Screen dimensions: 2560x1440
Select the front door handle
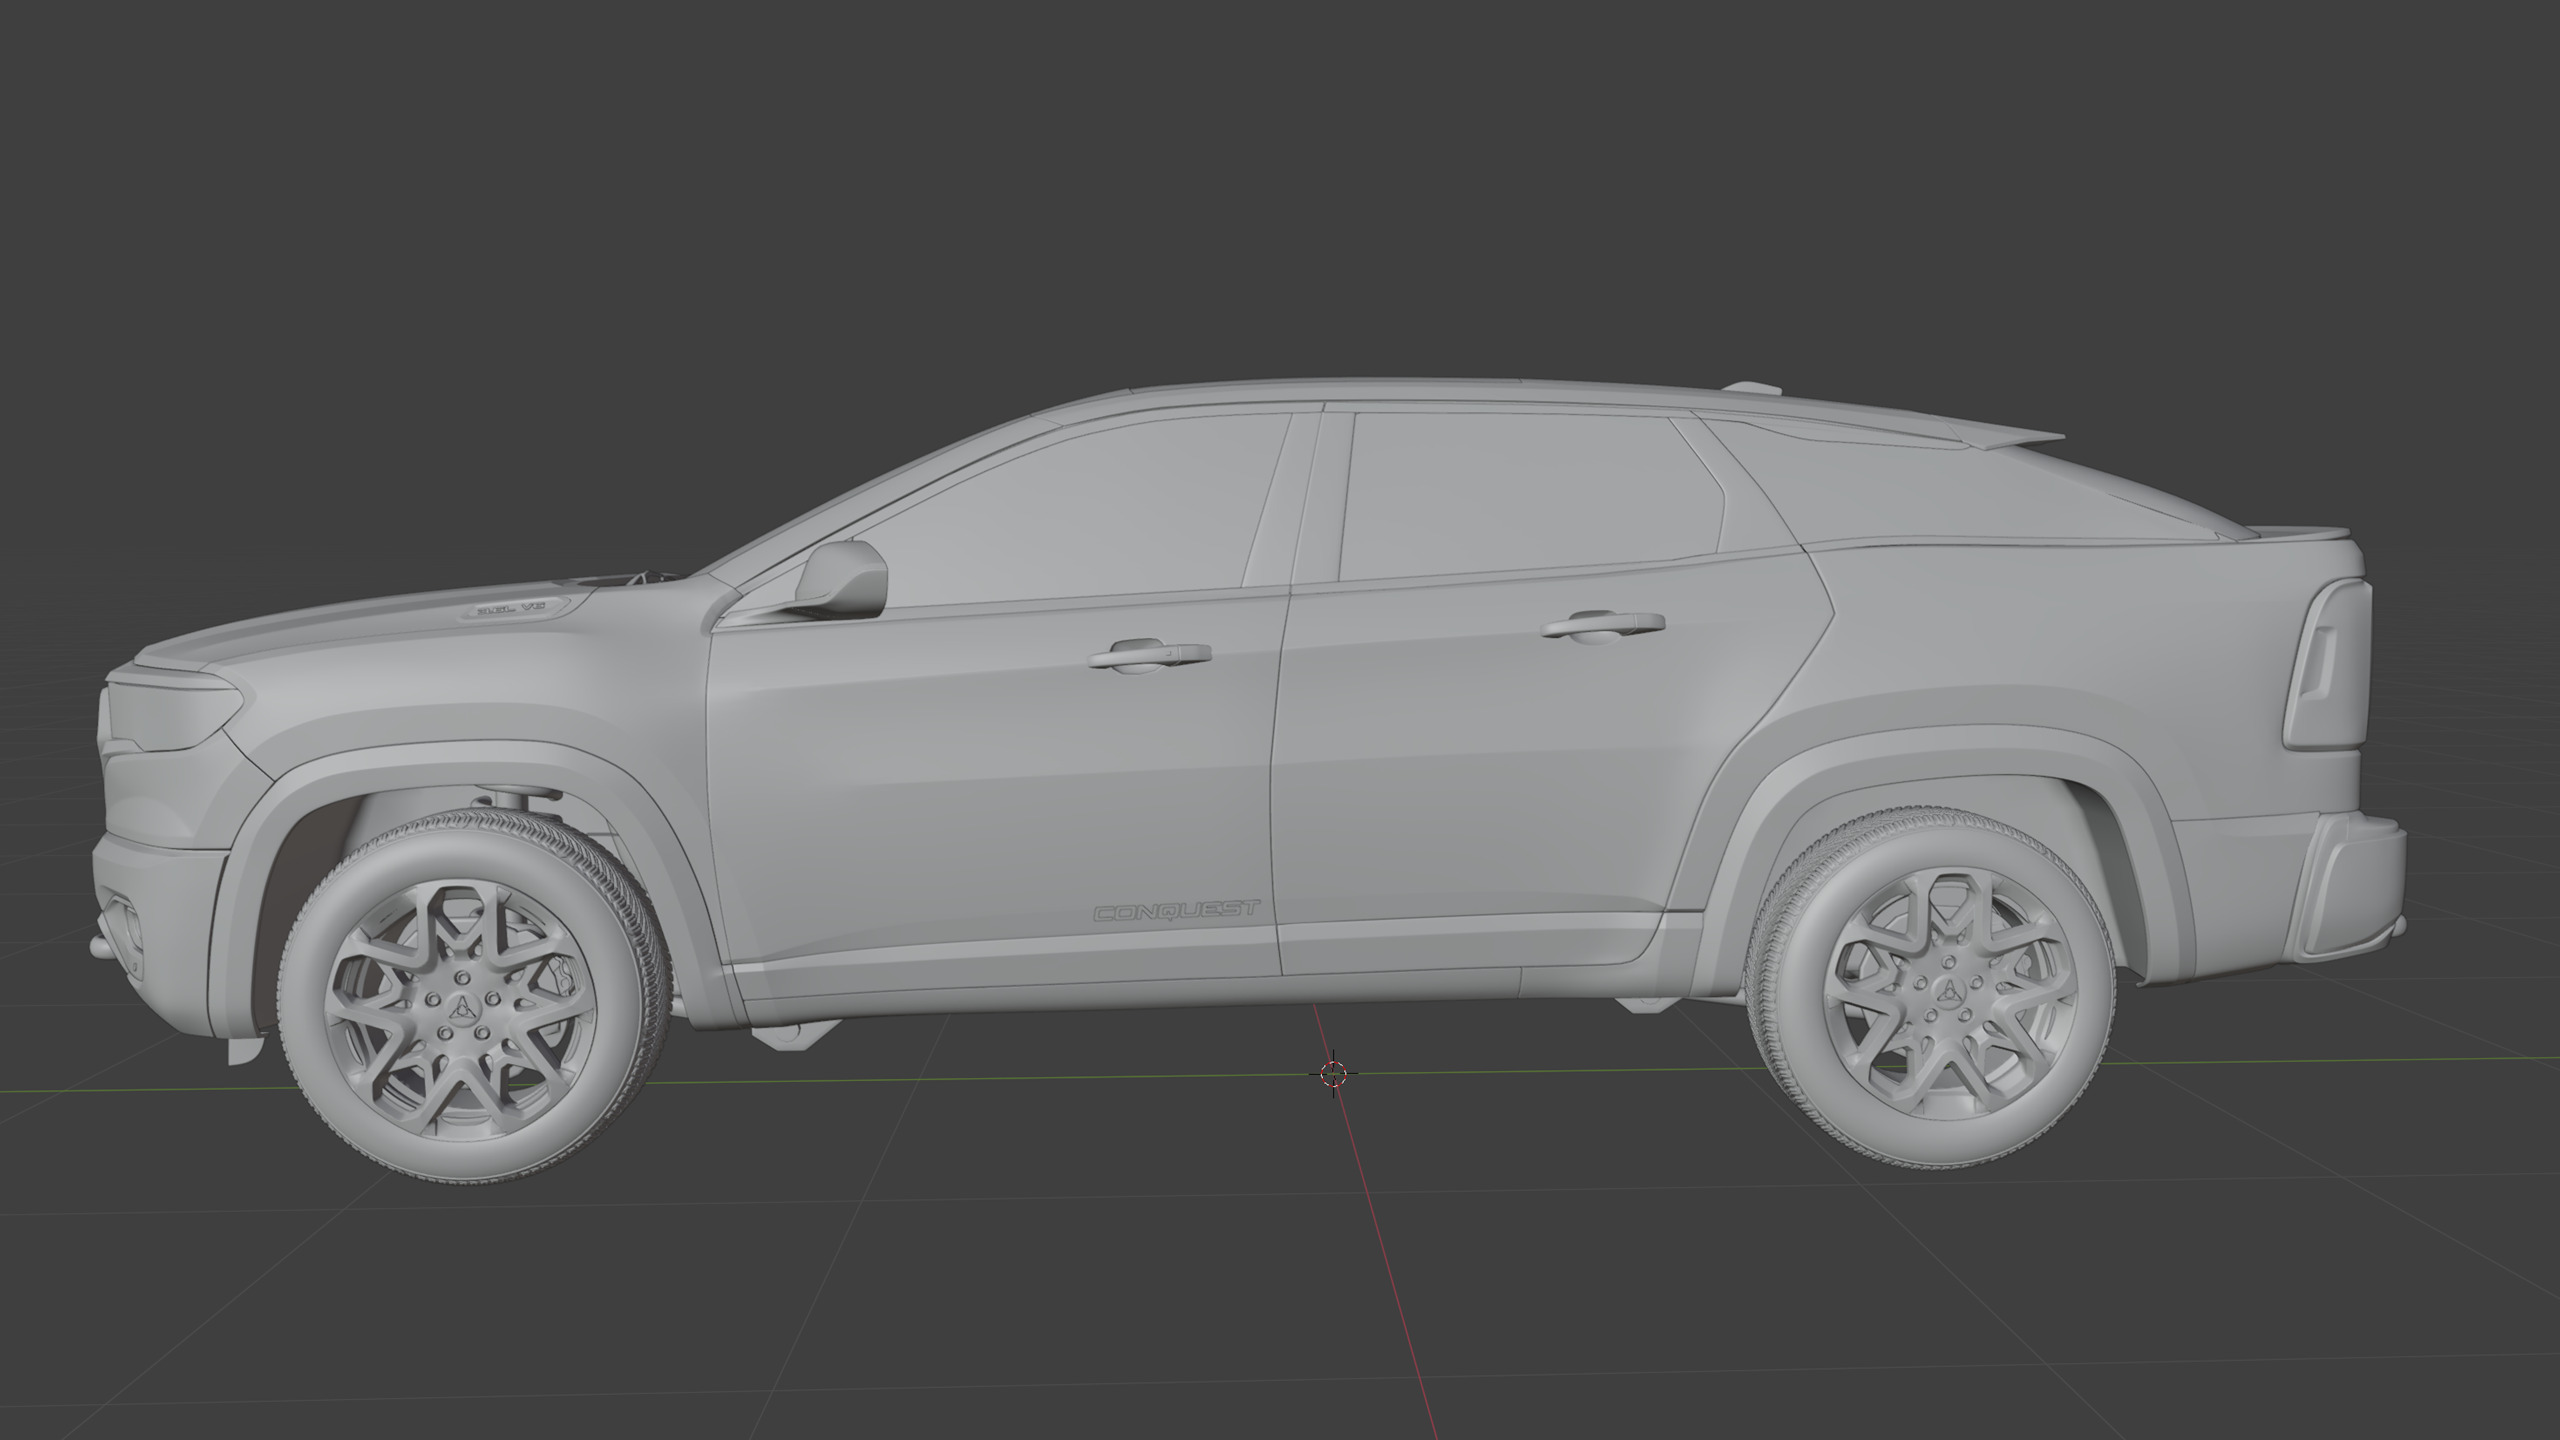[1150, 654]
